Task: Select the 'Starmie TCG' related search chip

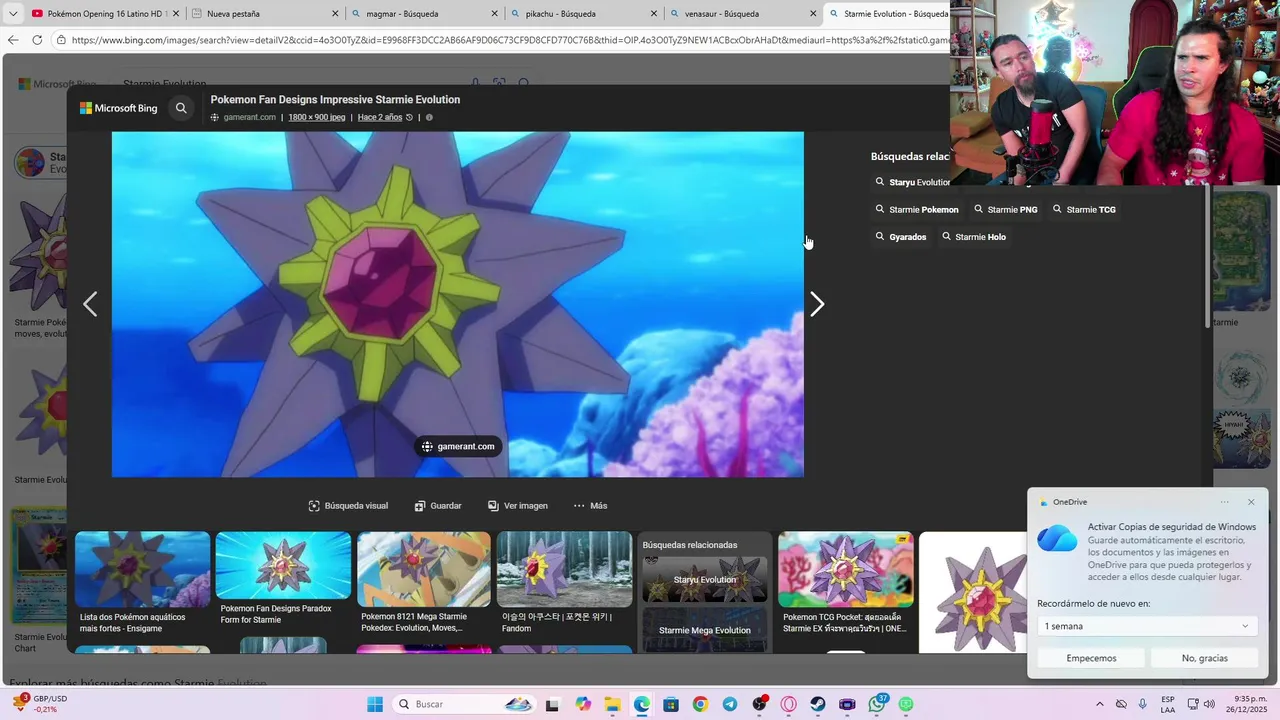Action: tap(1085, 210)
